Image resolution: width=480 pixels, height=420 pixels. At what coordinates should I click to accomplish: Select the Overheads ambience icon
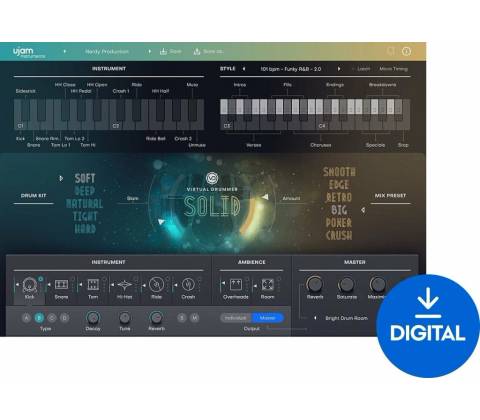tap(236, 284)
